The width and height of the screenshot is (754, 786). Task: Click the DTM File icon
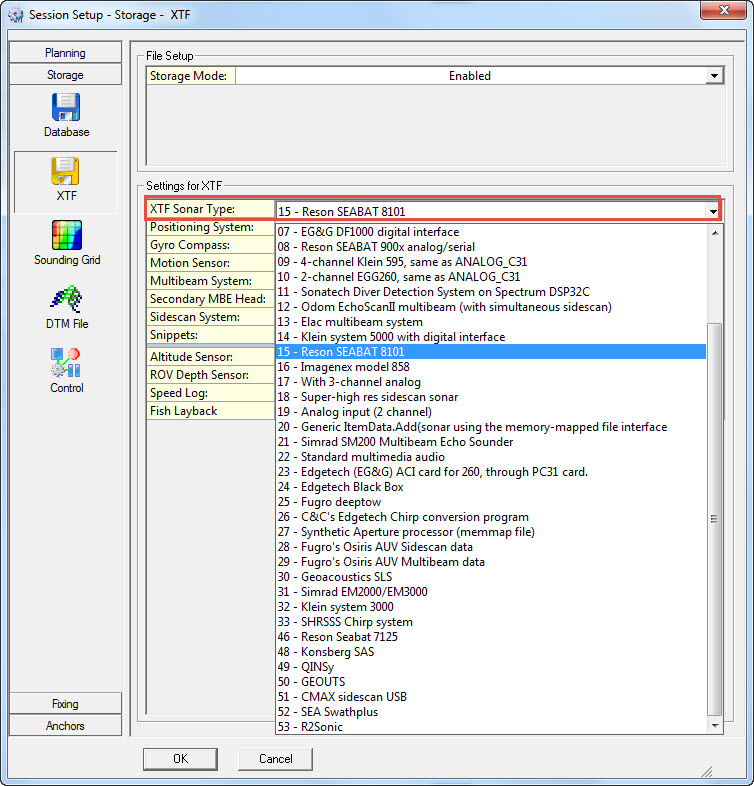pyautogui.click(x=66, y=300)
